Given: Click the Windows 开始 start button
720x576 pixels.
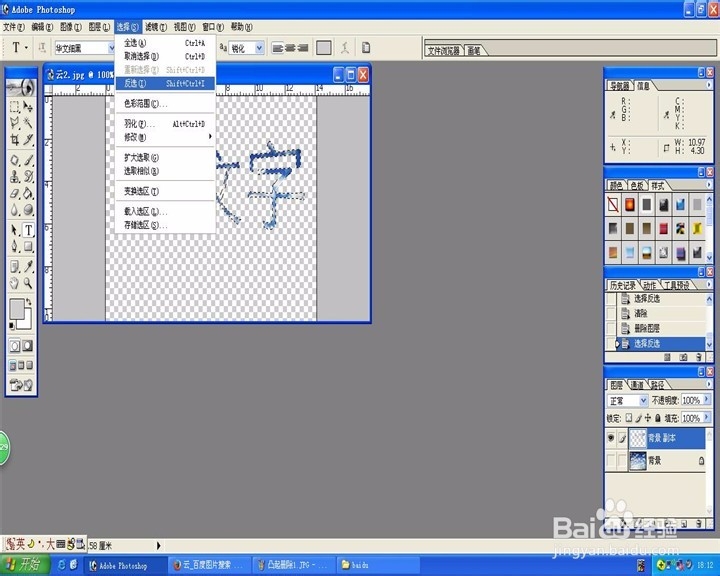Looking at the screenshot, I should (x=25, y=565).
